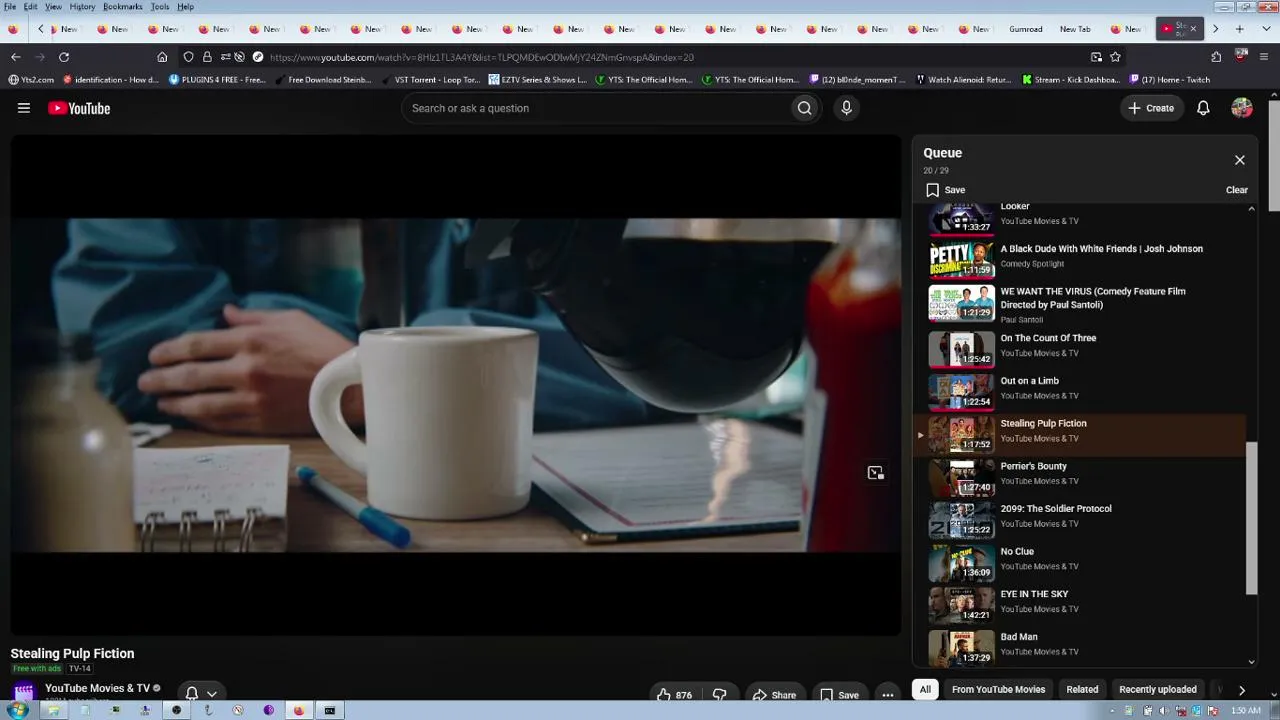Image resolution: width=1280 pixels, height=720 pixels.
Task: Open the browser extensions puzzle icon
Action: click(x=1216, y=57)
